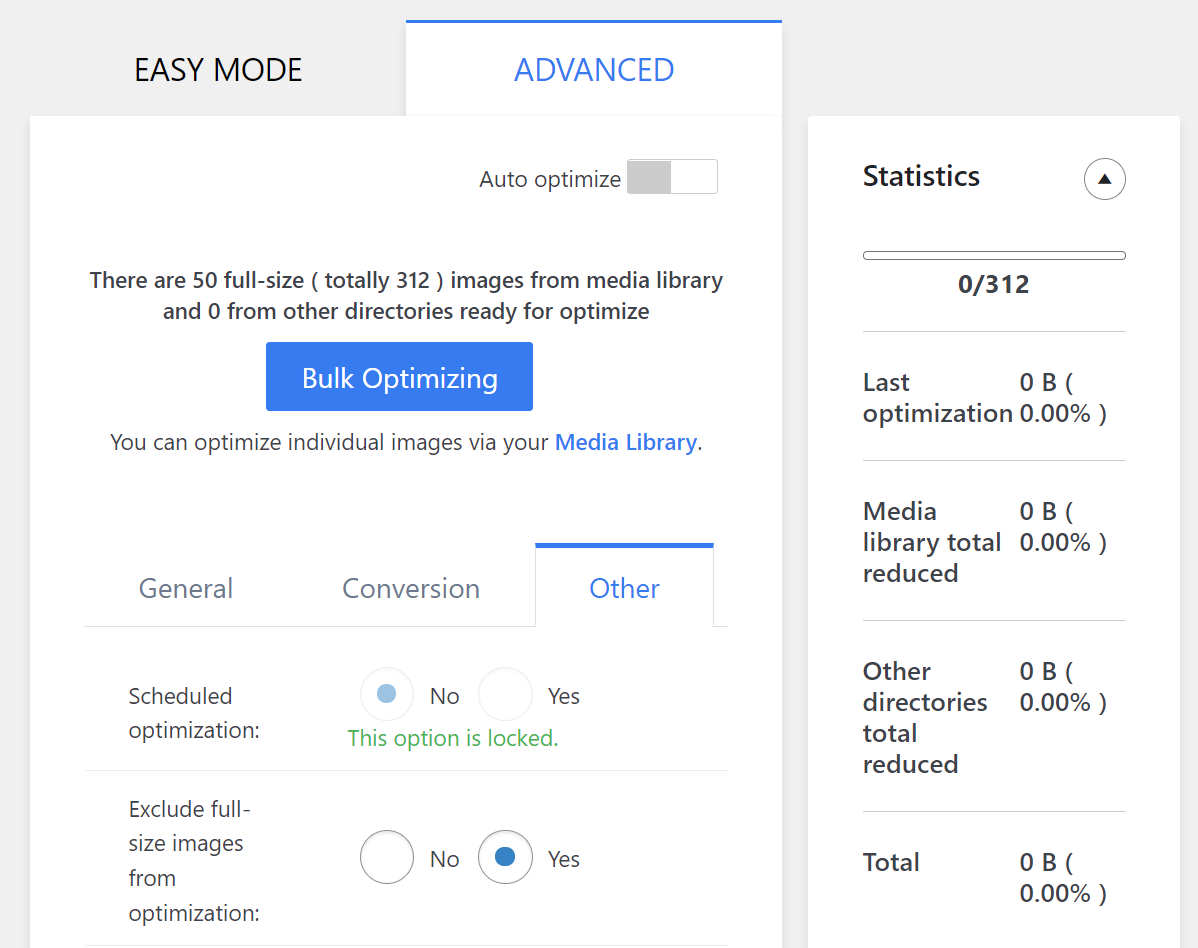Viewport: 1198px width, 948px height.
Task: Click Media library total reduced value
Action: pos(1062,527)
